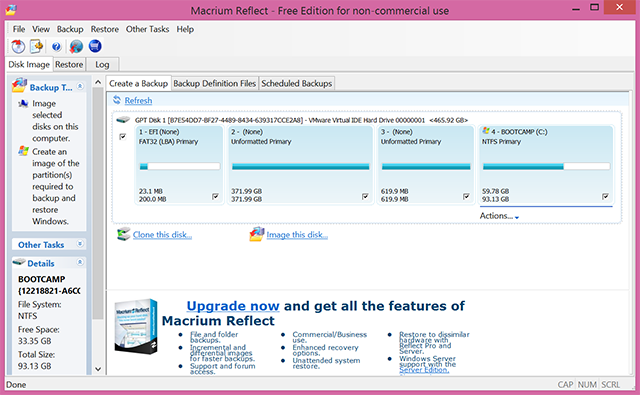Click the sidebar scroll down arrow
The image size is (640, 395).
[x=98, y=369]
